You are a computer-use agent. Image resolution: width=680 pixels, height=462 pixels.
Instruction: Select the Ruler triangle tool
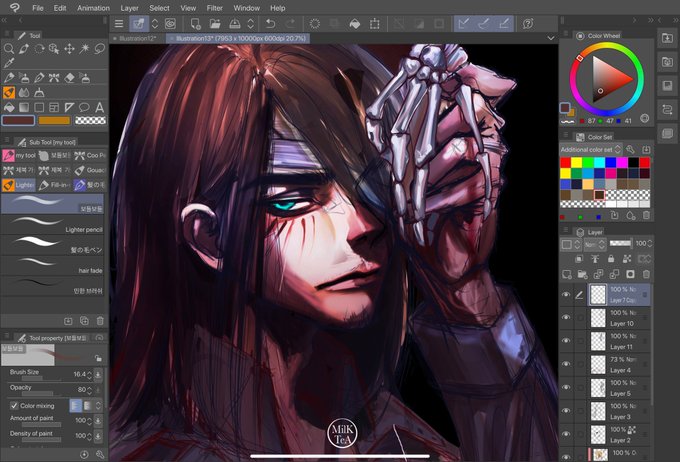69,107
